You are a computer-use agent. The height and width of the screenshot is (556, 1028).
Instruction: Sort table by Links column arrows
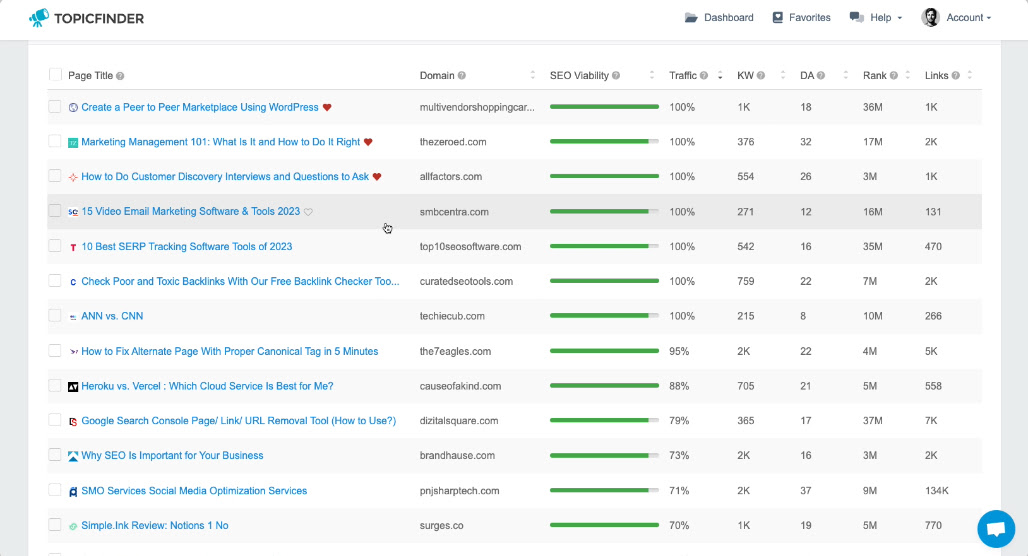point(970,75)
